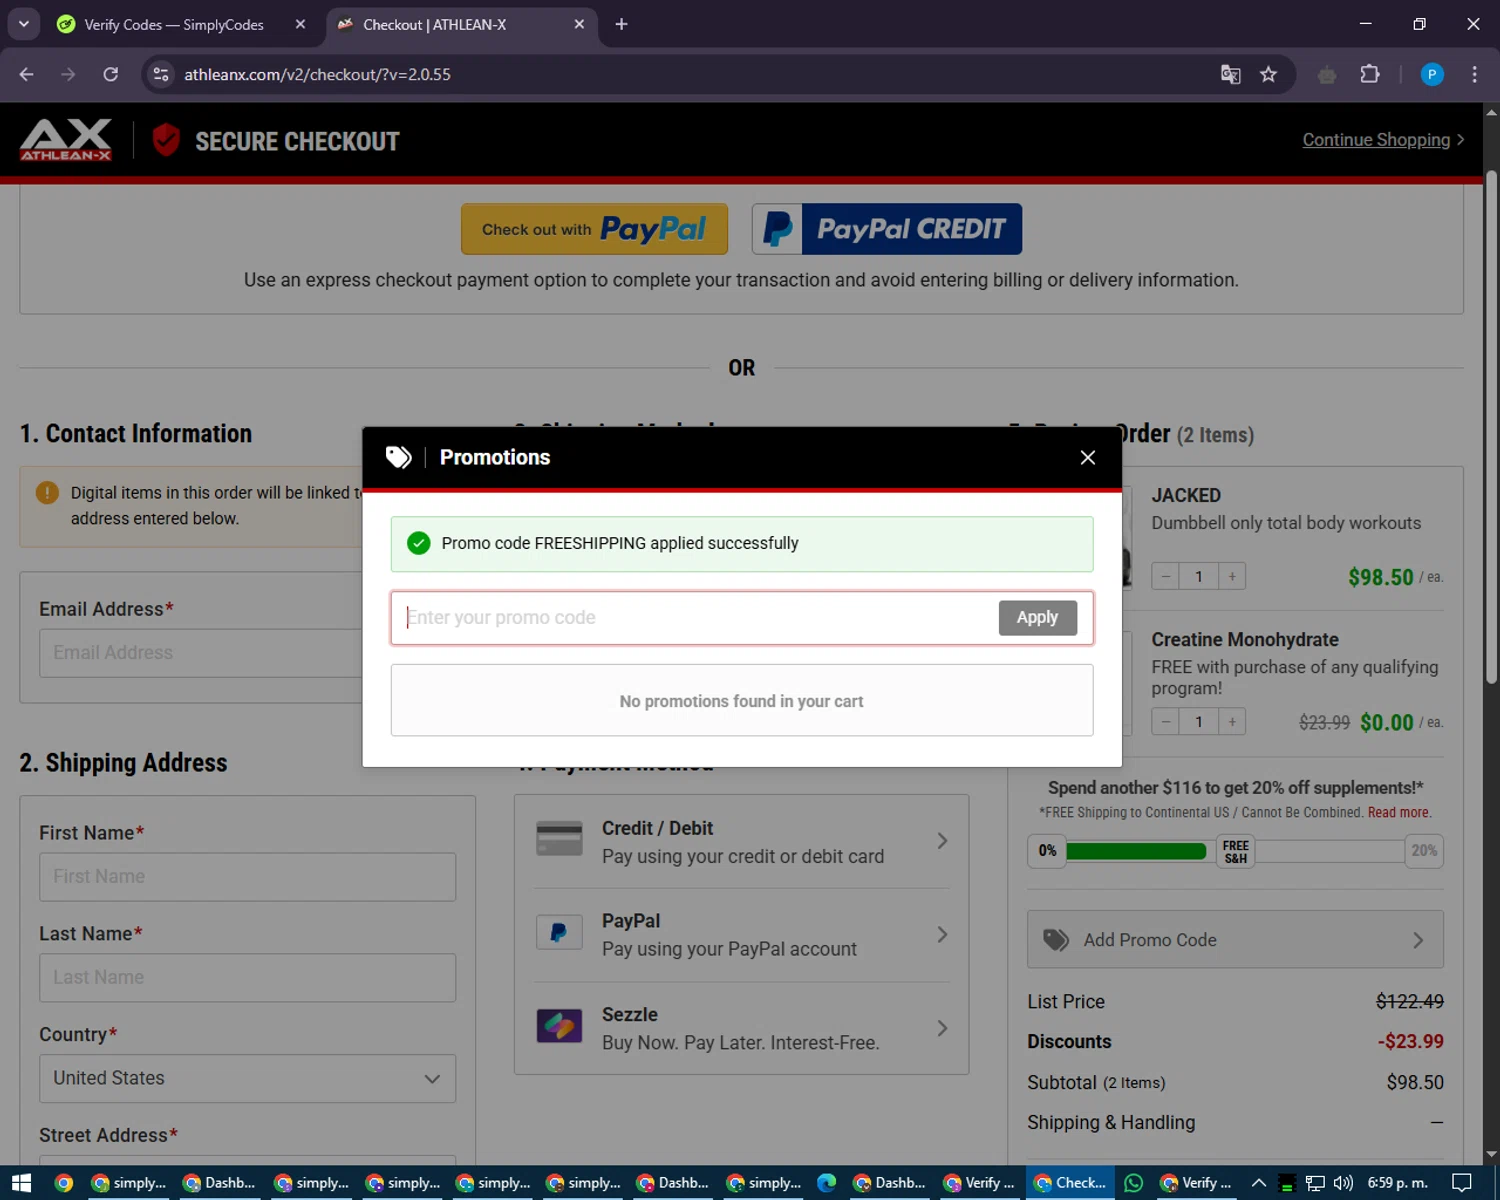
Task: Click the First Name input box
Action: pos(248,877)
